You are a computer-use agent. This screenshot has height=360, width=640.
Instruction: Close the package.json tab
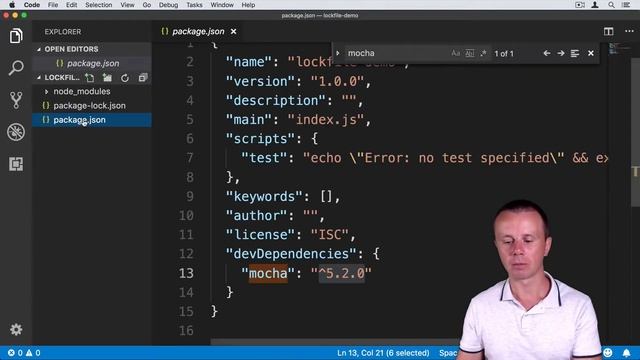(x=233, y=31)
